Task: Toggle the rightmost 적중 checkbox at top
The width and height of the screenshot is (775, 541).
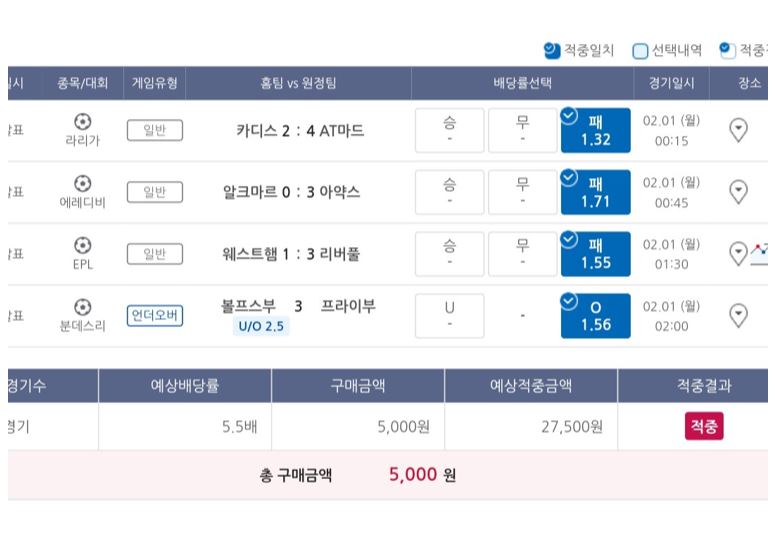Action: [727, 50]
